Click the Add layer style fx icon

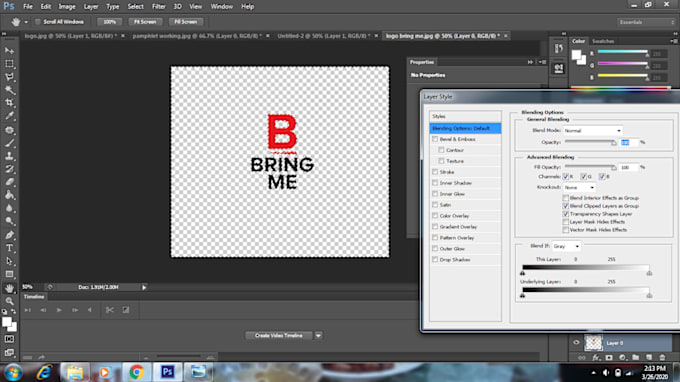point(596,358)
